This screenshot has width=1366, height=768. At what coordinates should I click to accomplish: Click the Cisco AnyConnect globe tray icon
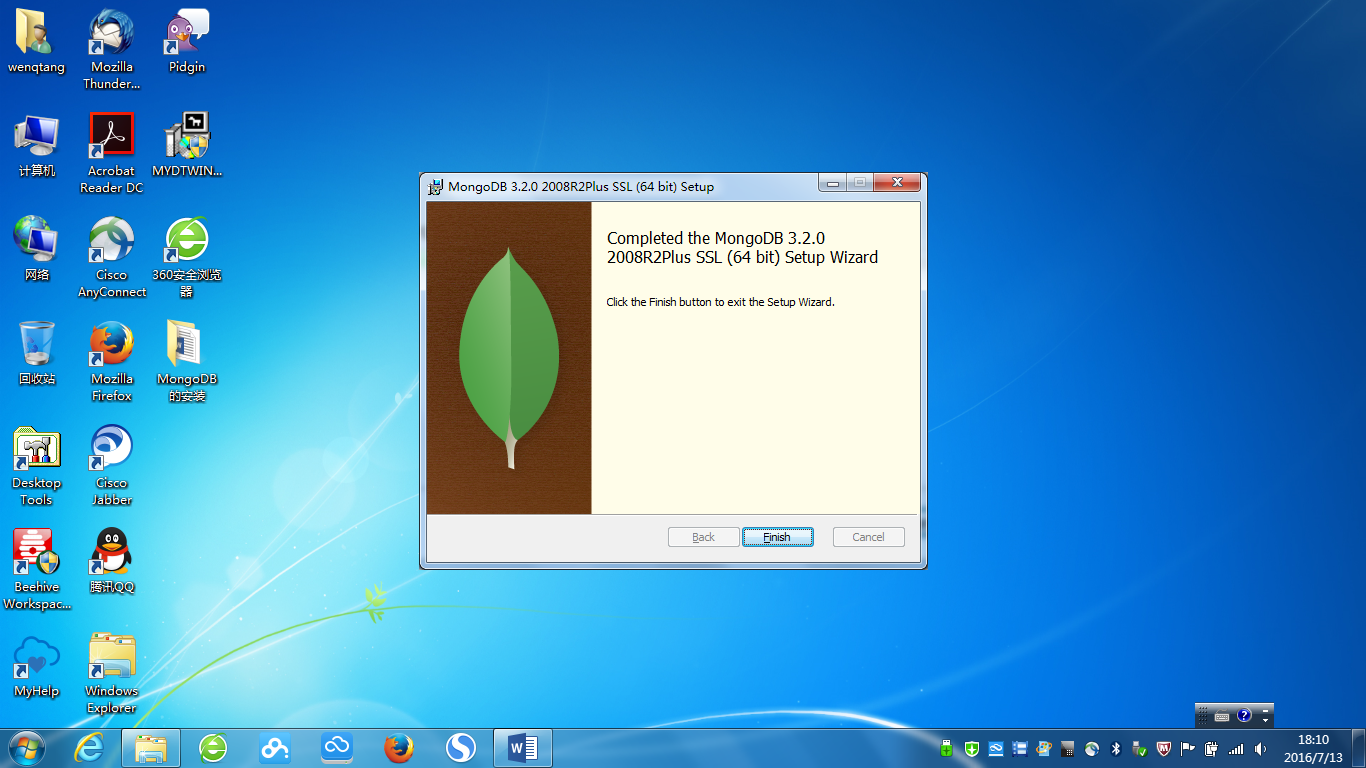point(1092,748)
